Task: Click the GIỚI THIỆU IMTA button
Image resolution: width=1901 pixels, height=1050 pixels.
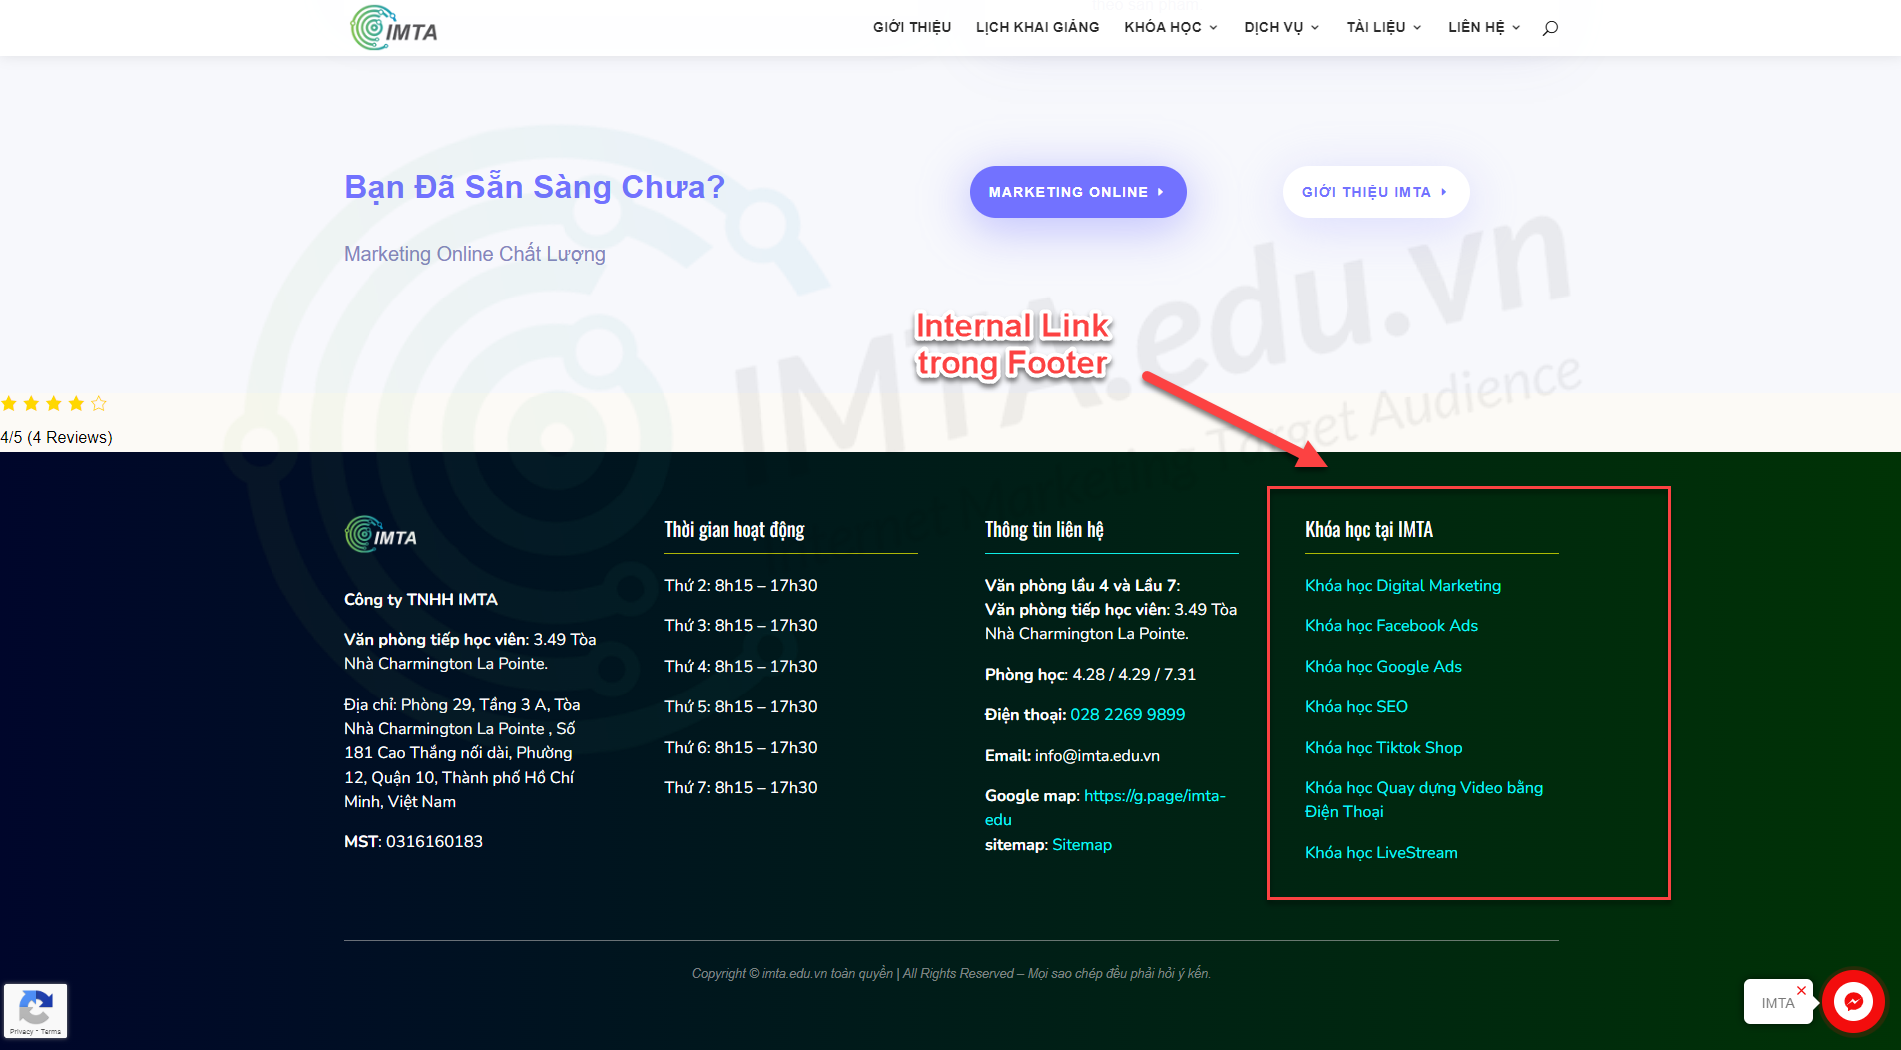Action: point(1376,192)
